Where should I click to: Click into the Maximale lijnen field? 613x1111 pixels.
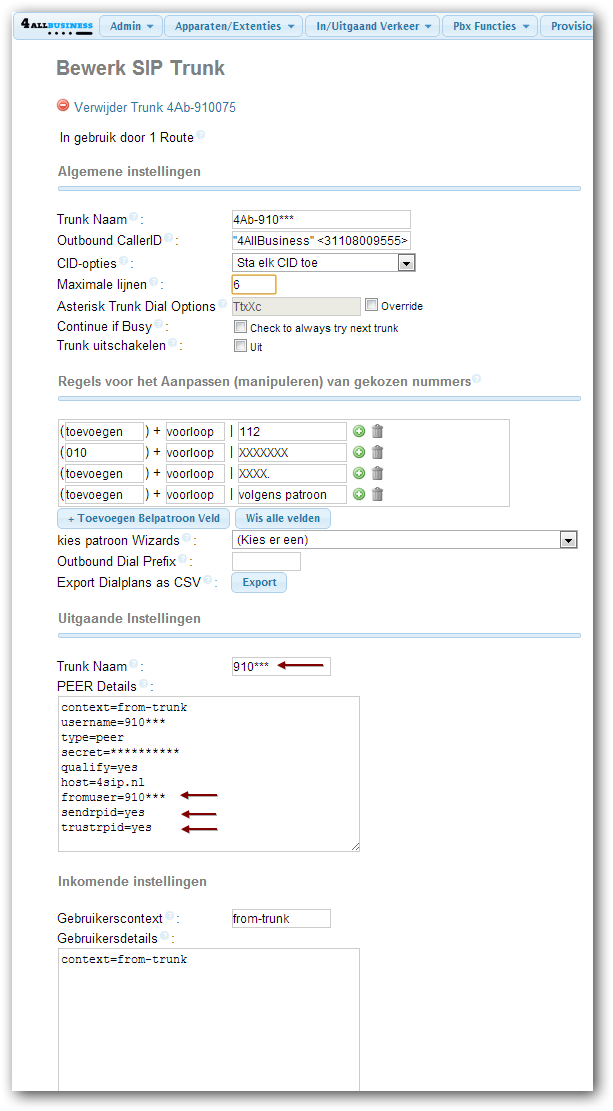254,284
